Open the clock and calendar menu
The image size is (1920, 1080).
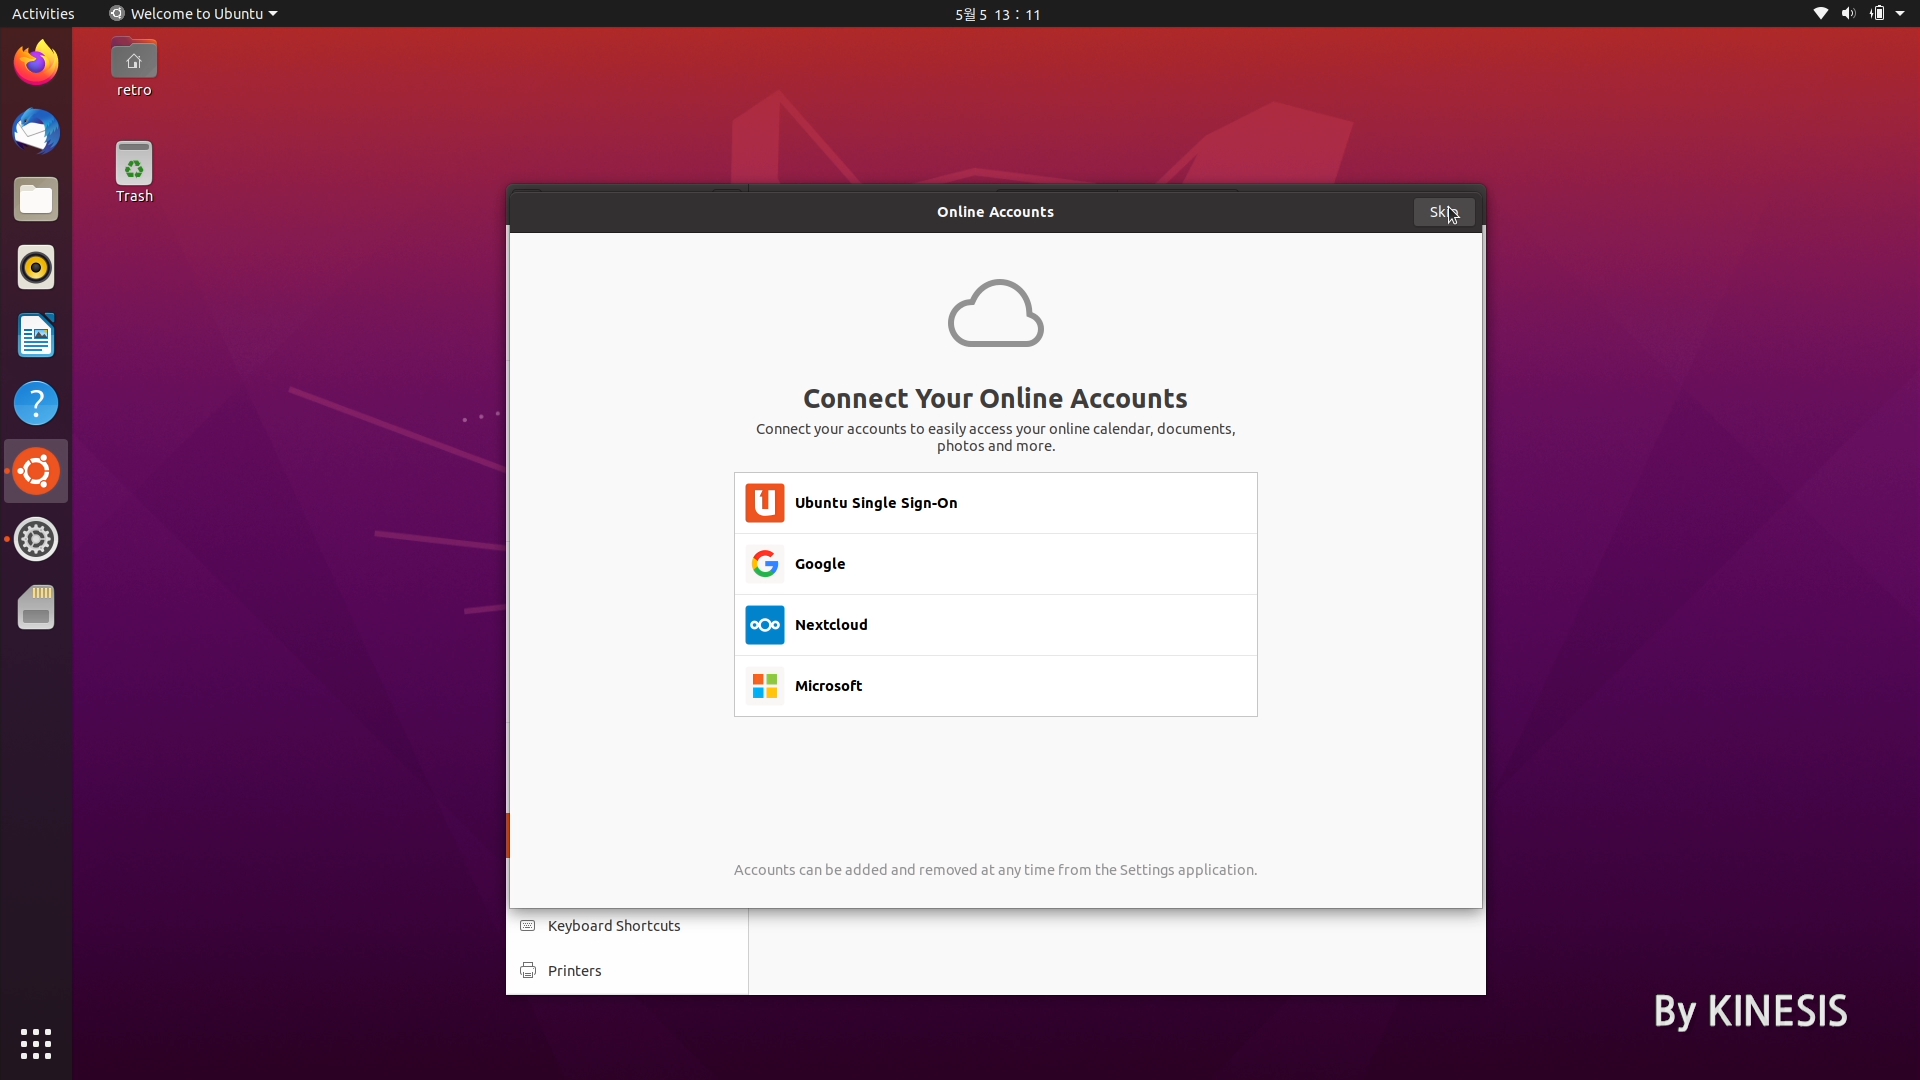click(x=997, y=14)
